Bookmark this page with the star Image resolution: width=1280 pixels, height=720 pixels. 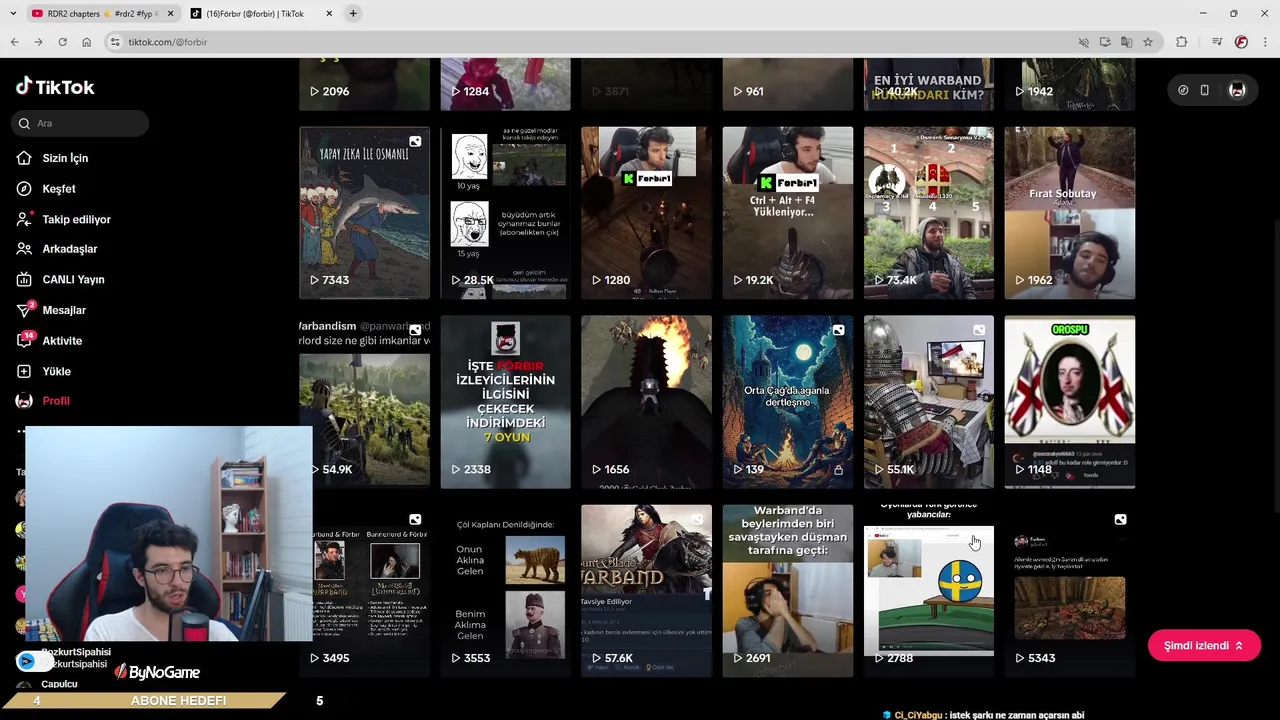point(1148,42)
